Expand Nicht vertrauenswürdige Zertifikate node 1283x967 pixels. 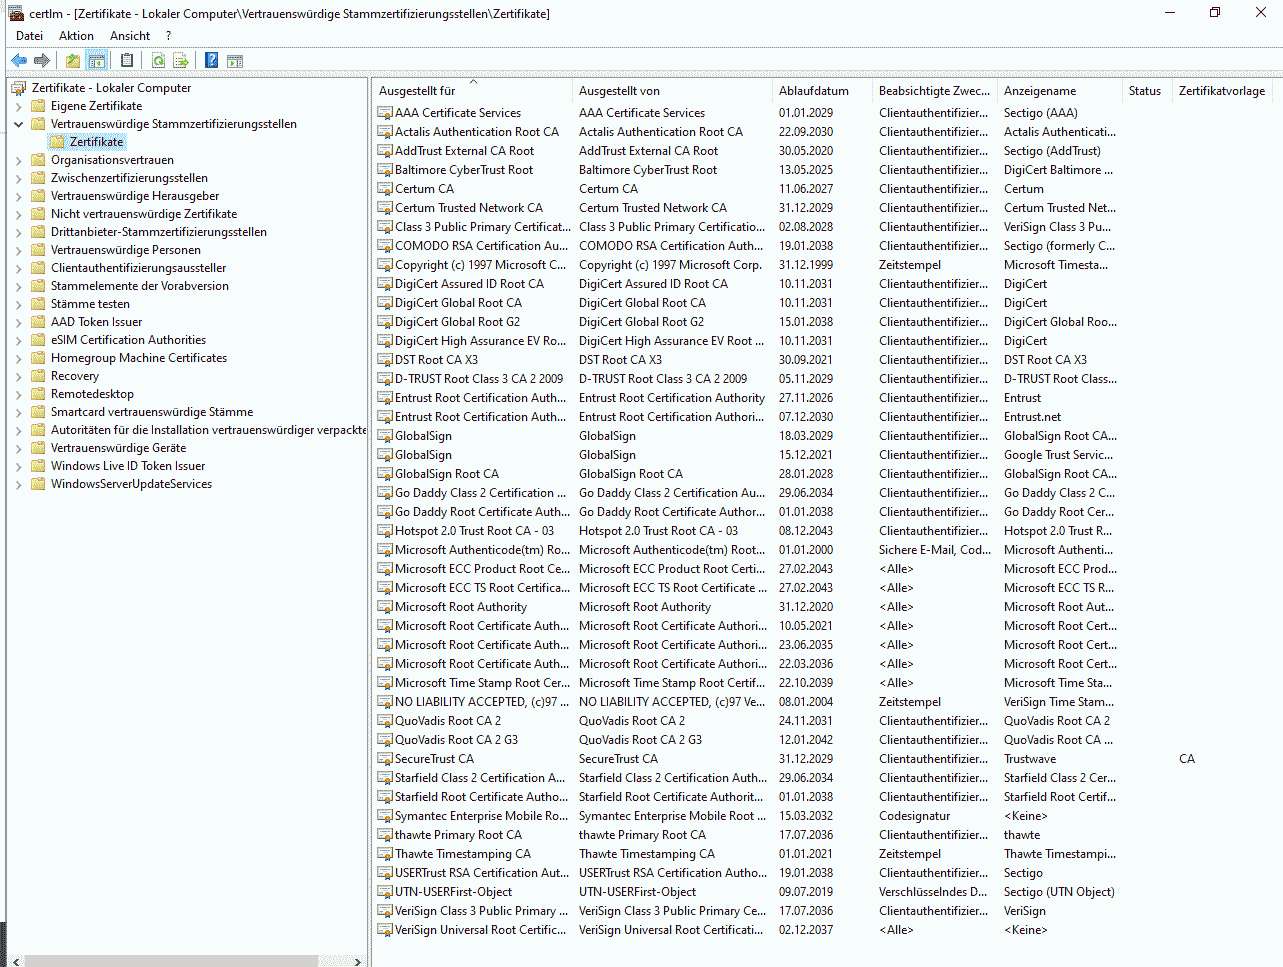pyautogui.click(x=19, y=214)
